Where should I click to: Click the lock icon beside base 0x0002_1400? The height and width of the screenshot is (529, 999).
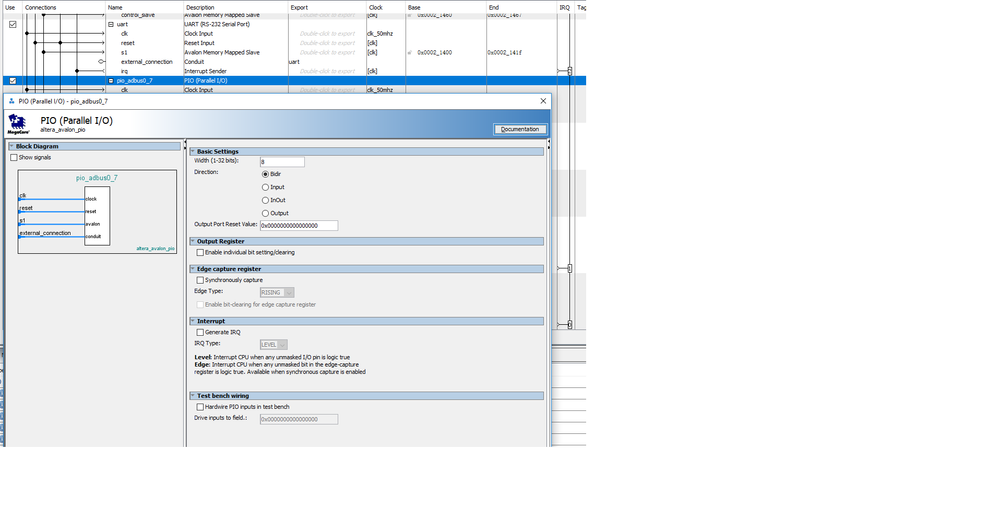(410, 52)
